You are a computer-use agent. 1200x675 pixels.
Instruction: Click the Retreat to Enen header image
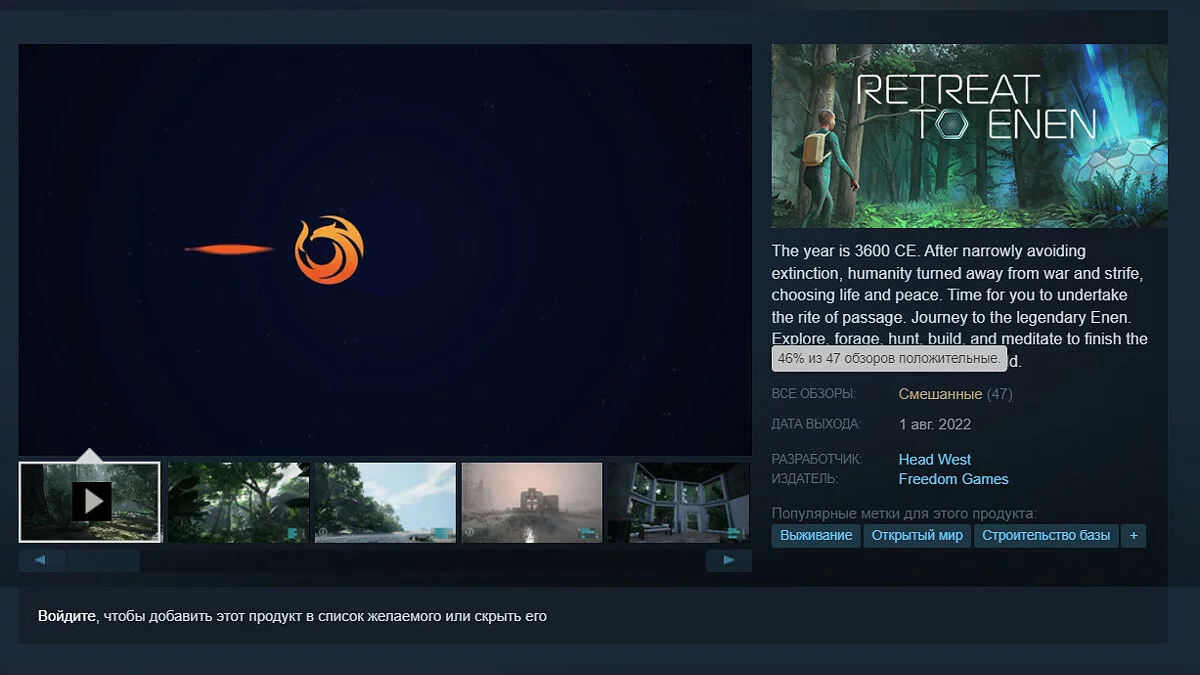click(x=969, y=136)
